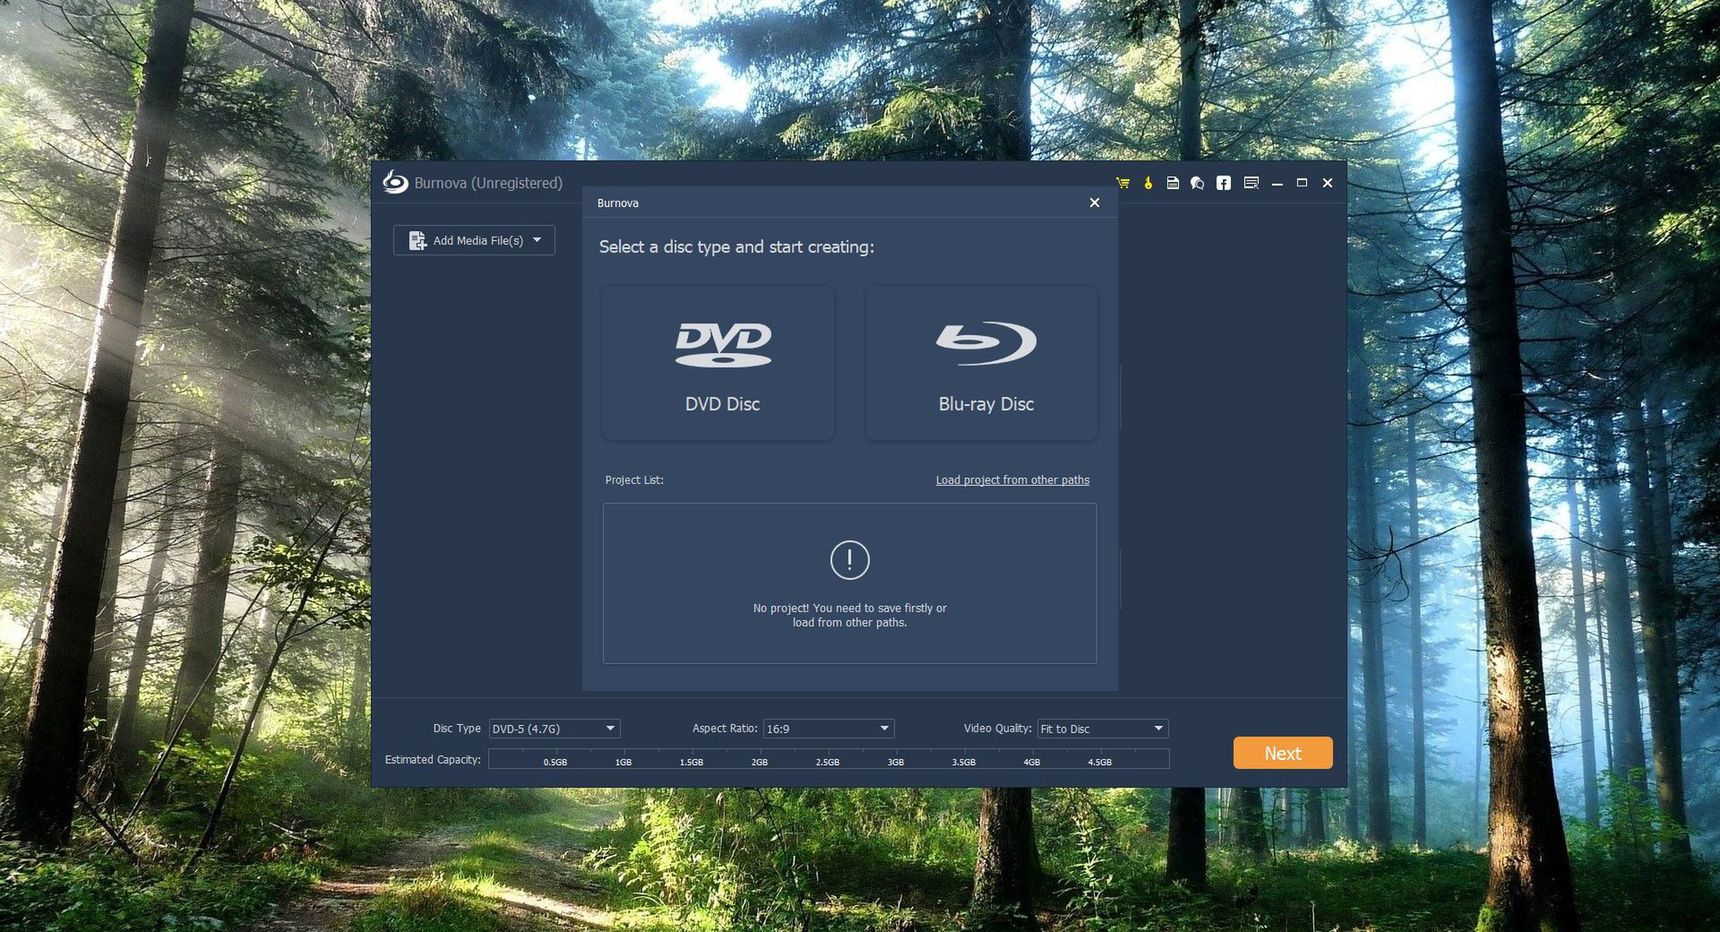Image resolution: width=1720 pixels, height=932 pixels.
Task: Close the Burnova main window
Action: point(1328,183)
